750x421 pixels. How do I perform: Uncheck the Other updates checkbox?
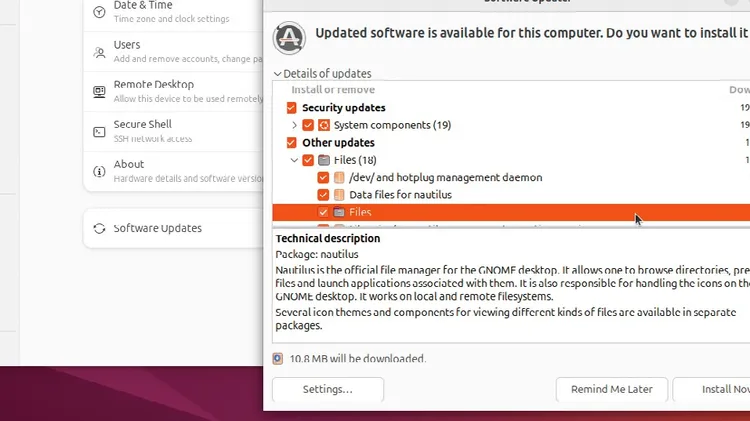(291, 143)
